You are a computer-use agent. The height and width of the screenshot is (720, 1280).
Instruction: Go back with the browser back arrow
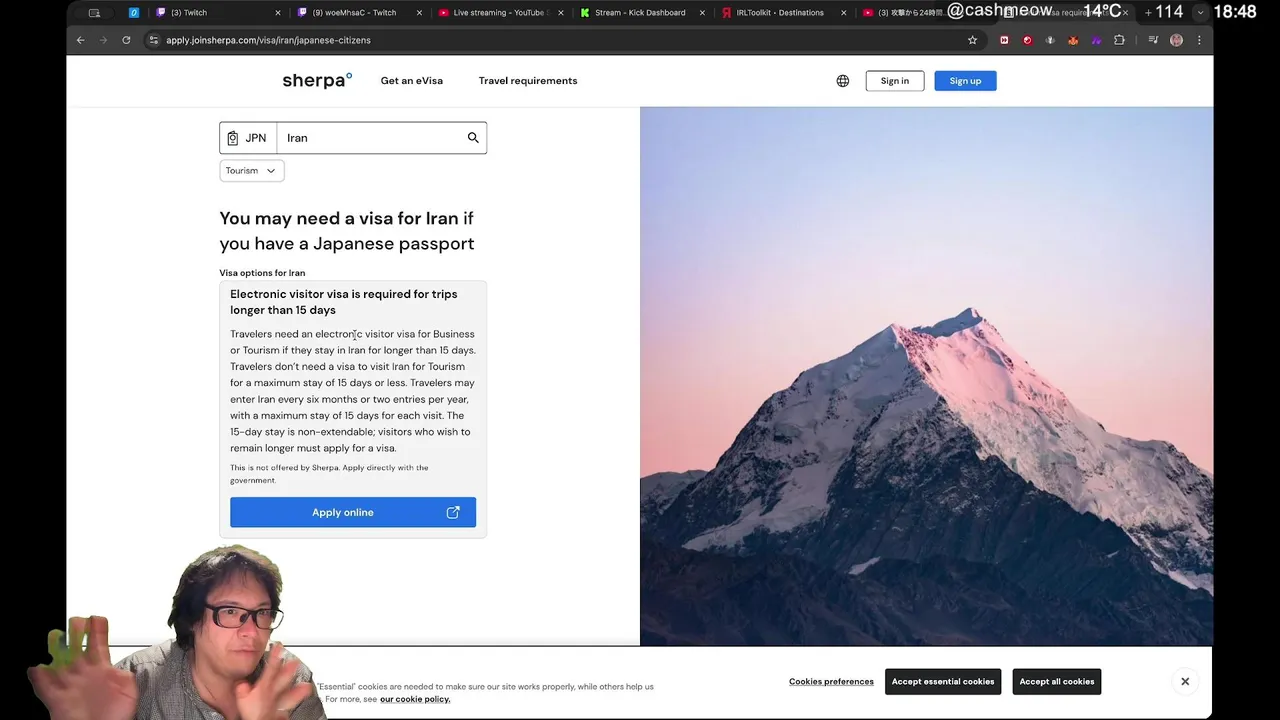click(81, 40)
